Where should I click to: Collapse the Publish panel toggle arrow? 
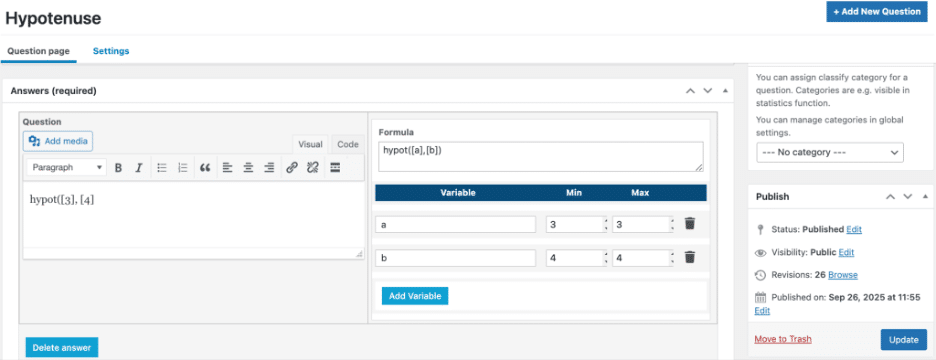coord(925,196)
